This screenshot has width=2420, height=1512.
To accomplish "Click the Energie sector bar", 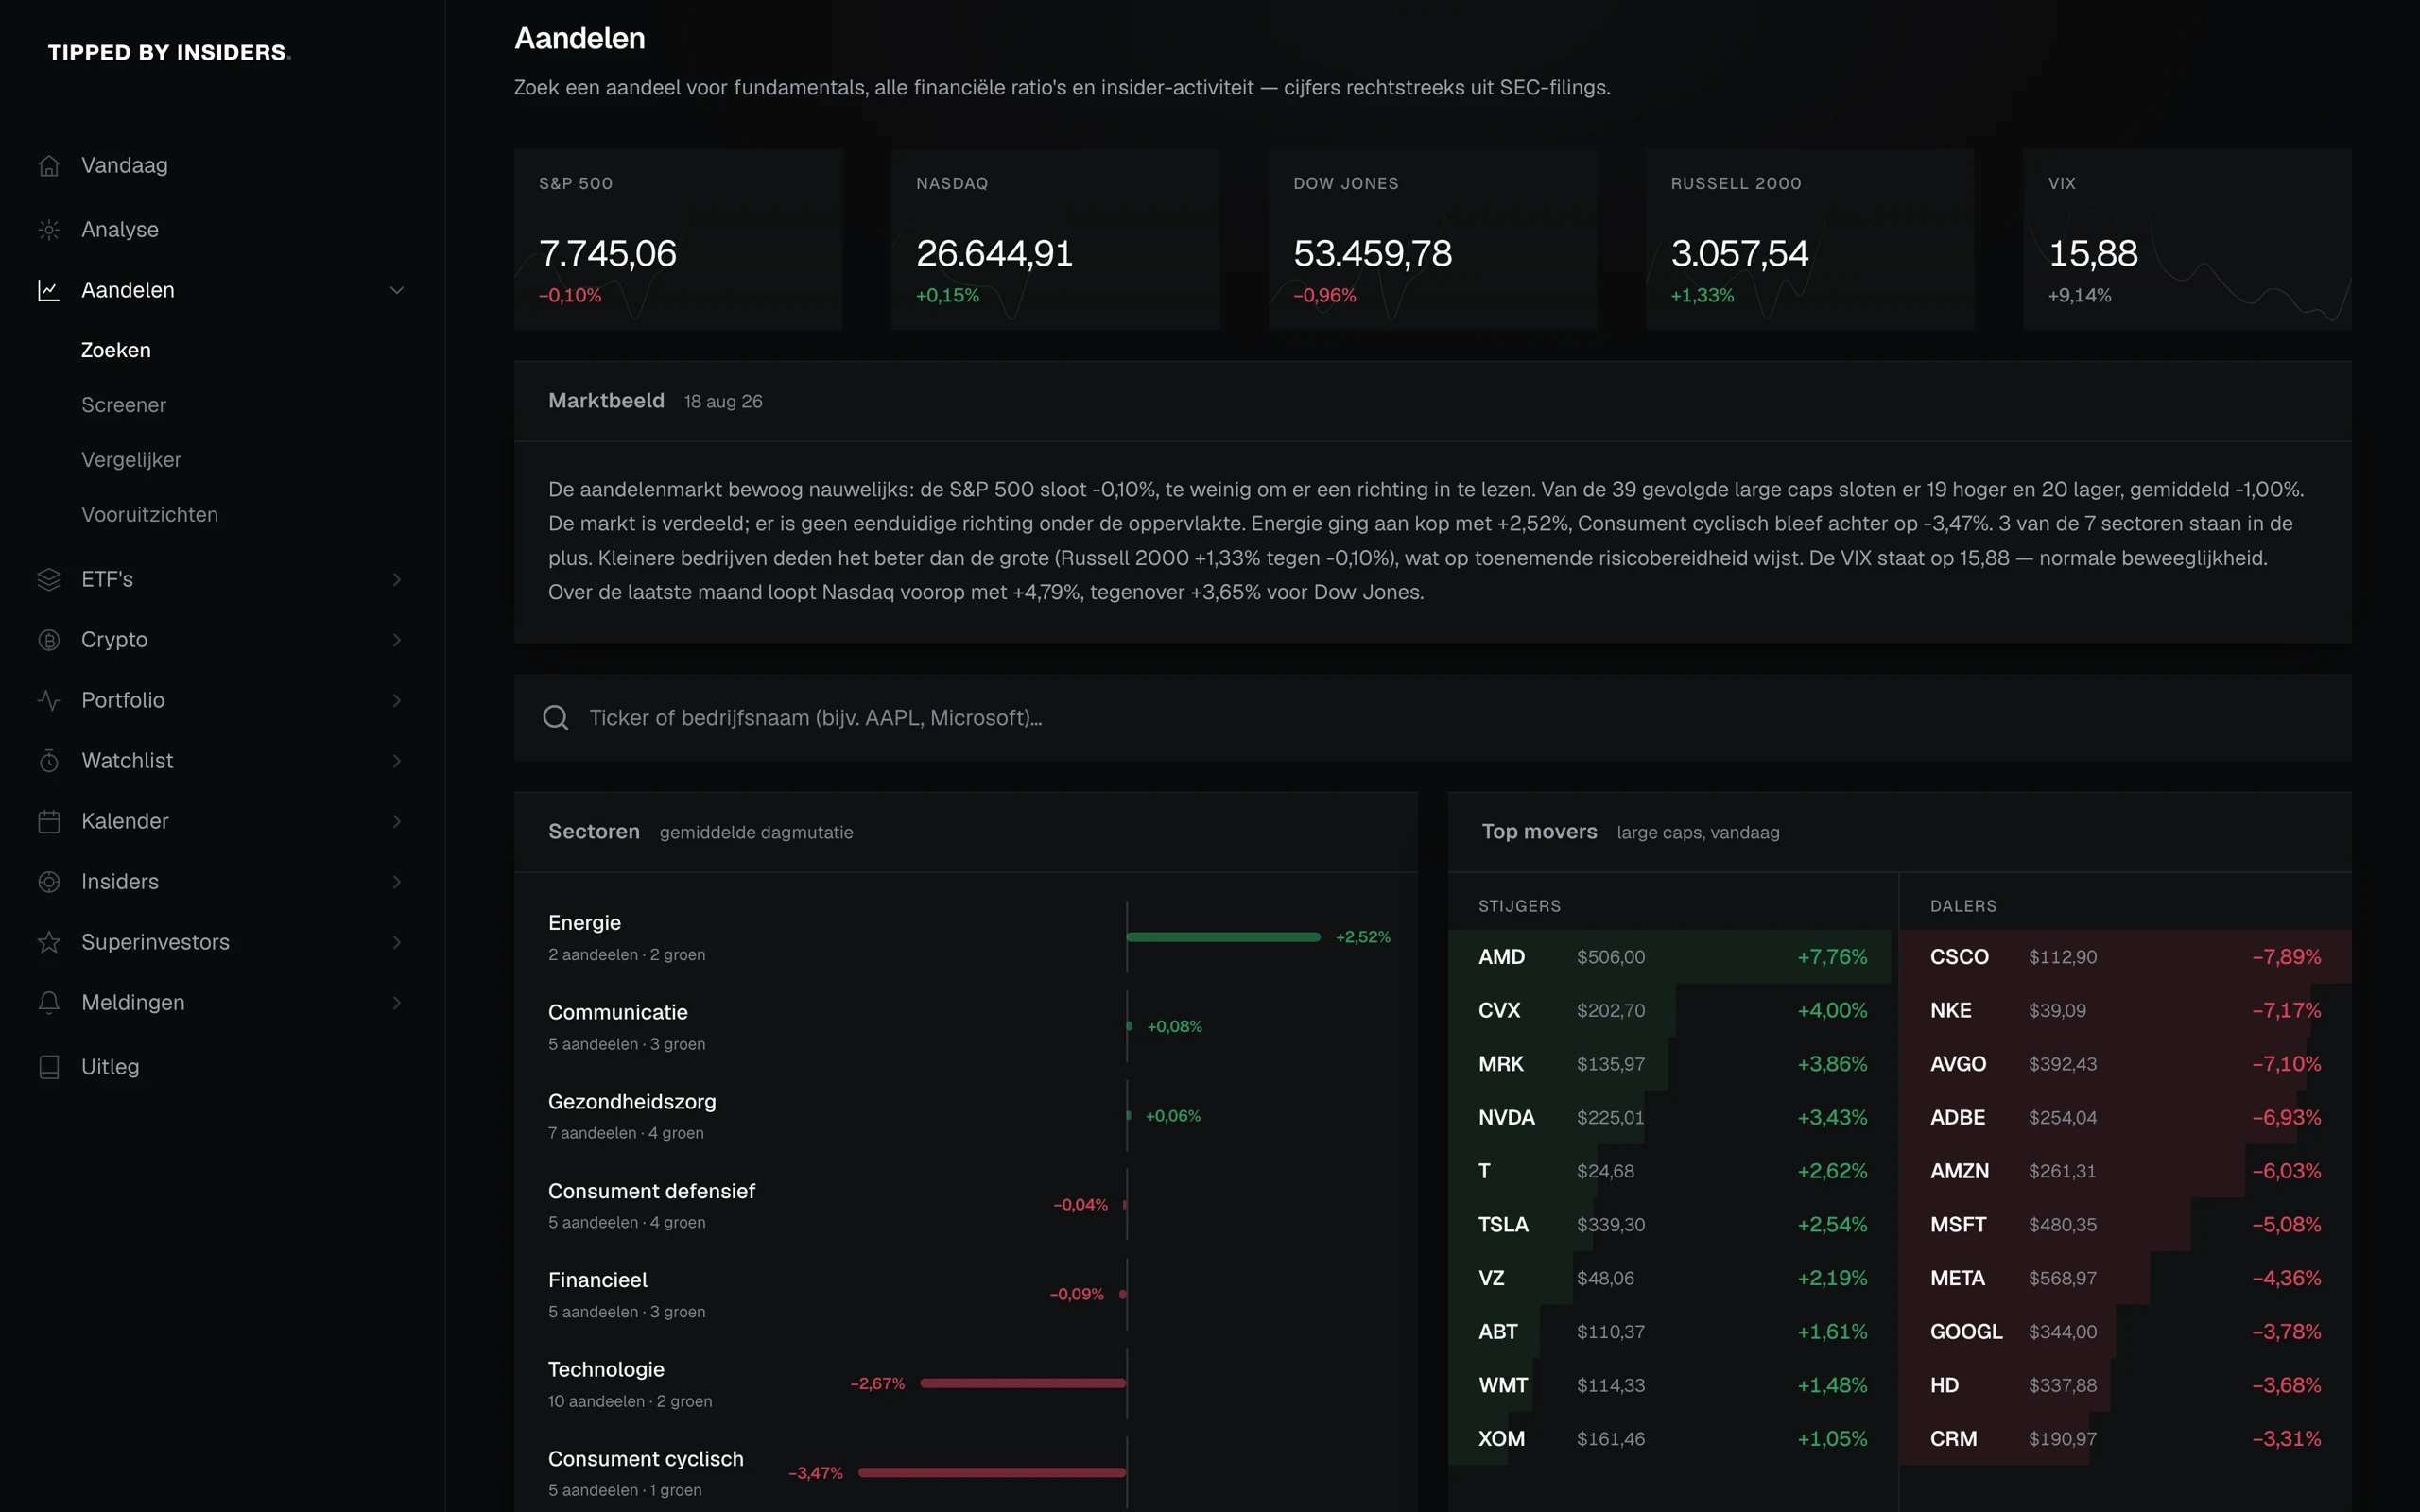I will 1223,937.
